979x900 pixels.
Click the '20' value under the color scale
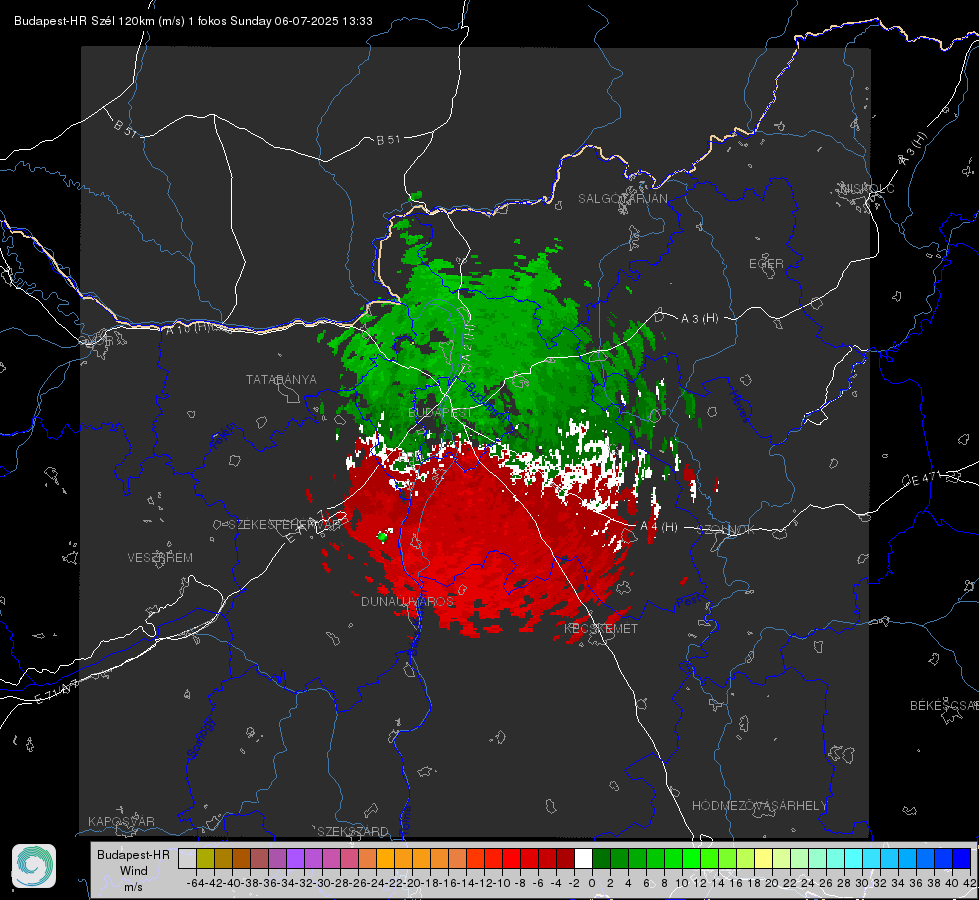pos(772,883)
